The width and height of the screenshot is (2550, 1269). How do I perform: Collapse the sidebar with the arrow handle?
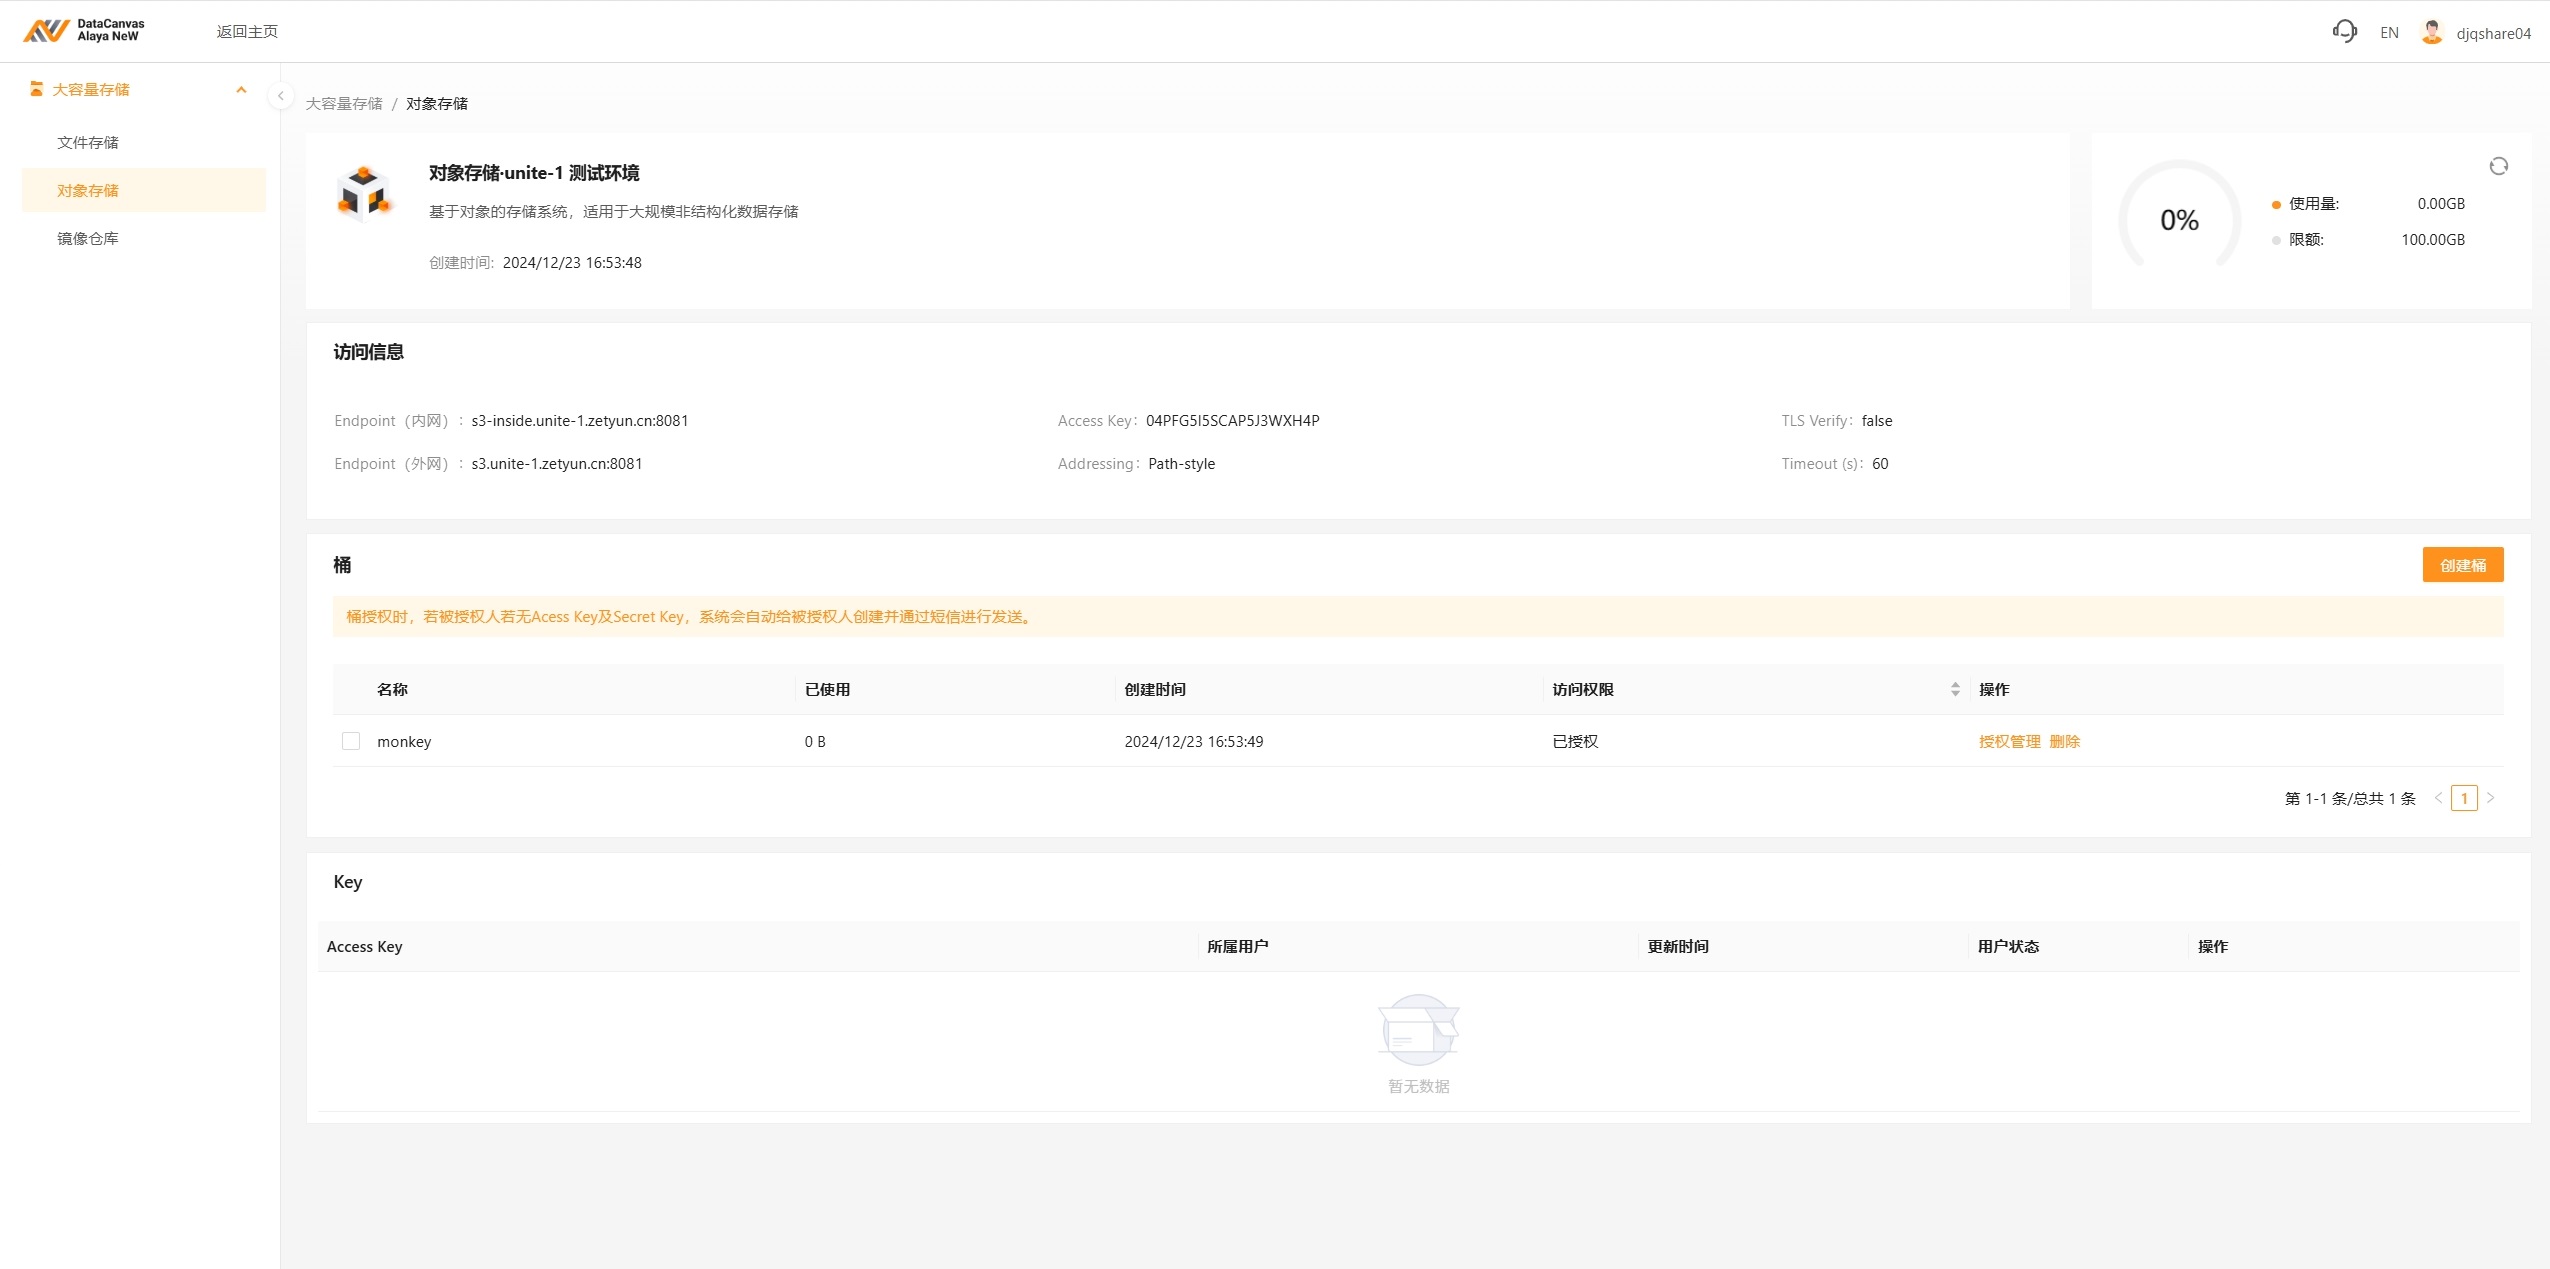pyautogui.click(x=281, y=96)
